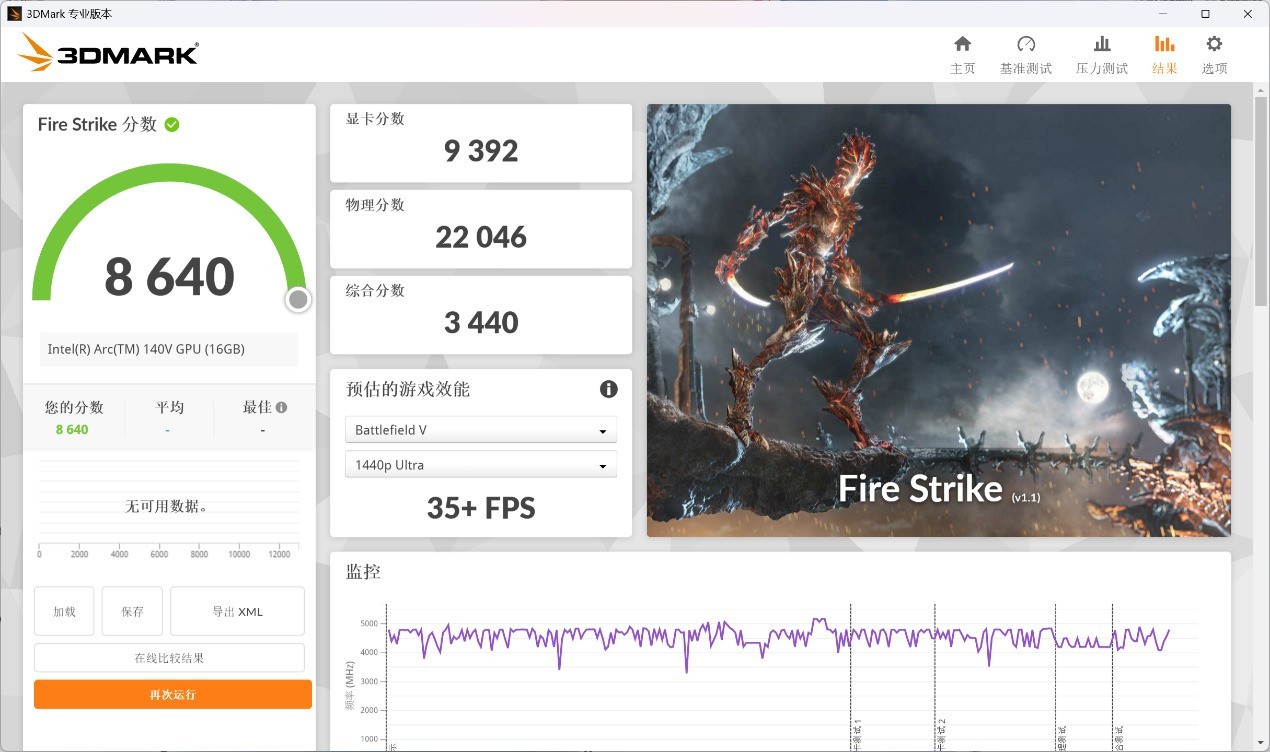Click the info icon beside 预估的游戏效能
Image resolution: width=1270 pixels, height=752 pixels.
(608, 389)
